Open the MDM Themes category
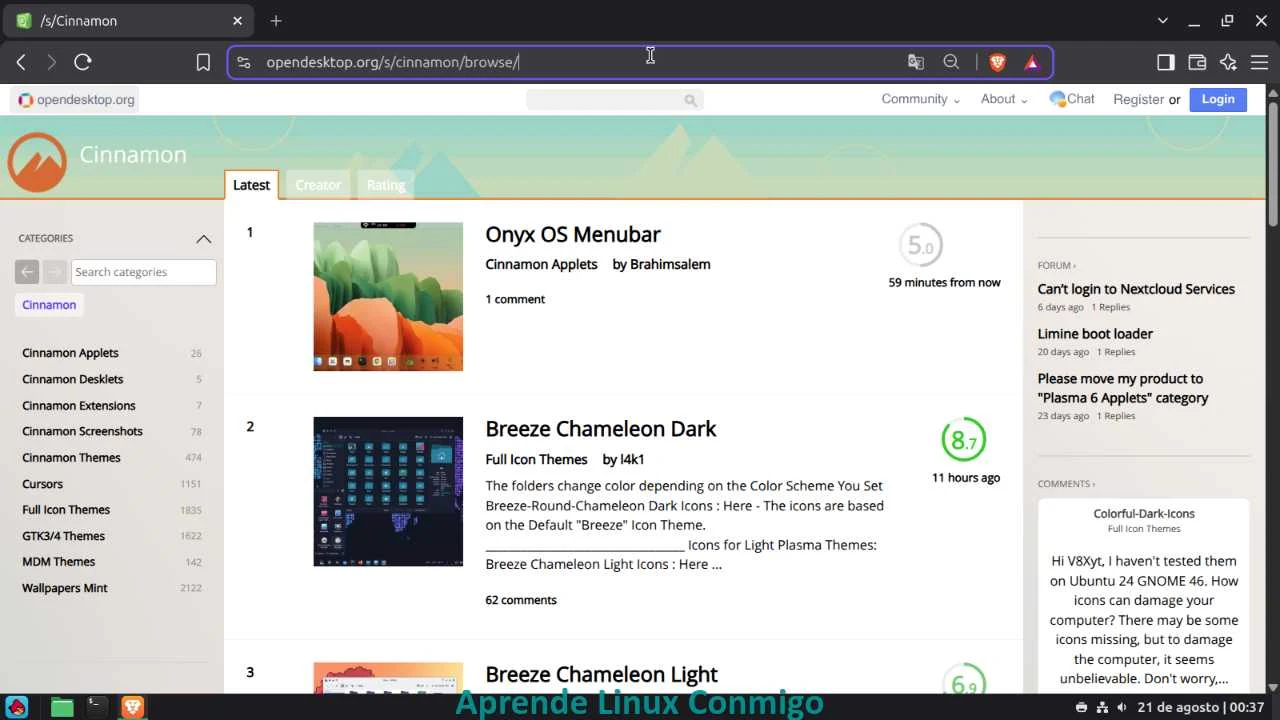This screenshot has height=720, width=1280. coord(58,562)
